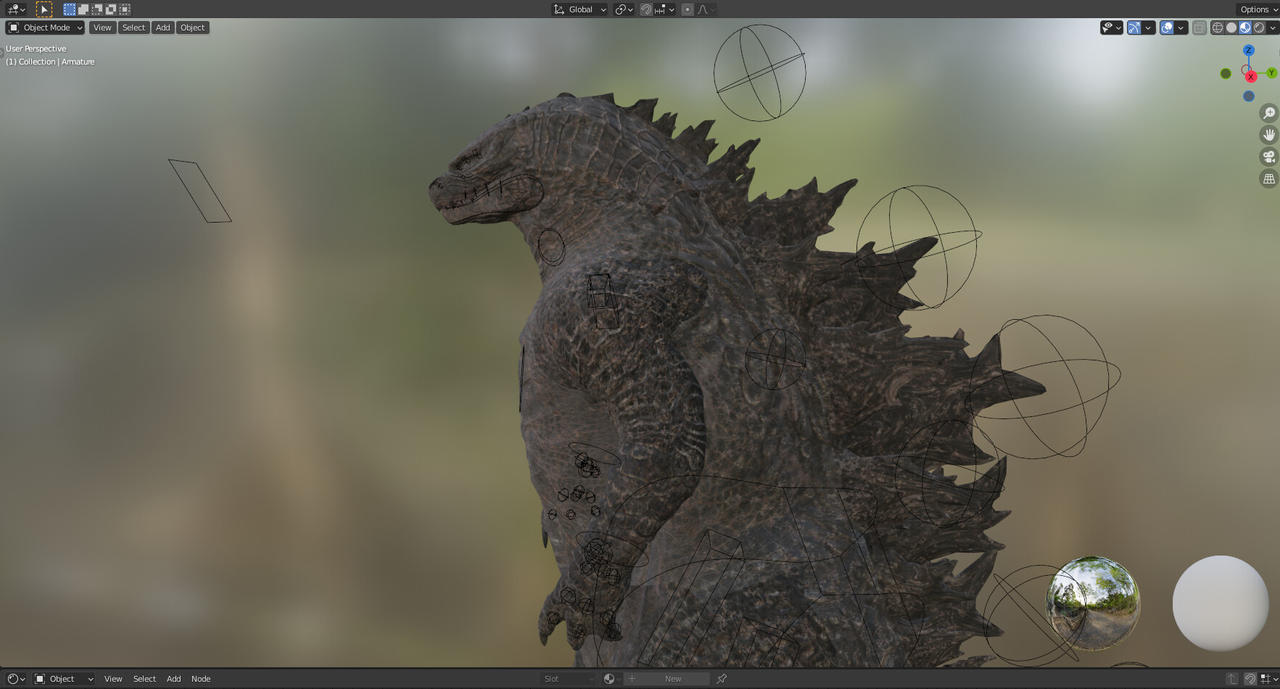This screenshot has width=1280, height=689.
Task: Open object type visibility popover
Action: [1112, 27]
